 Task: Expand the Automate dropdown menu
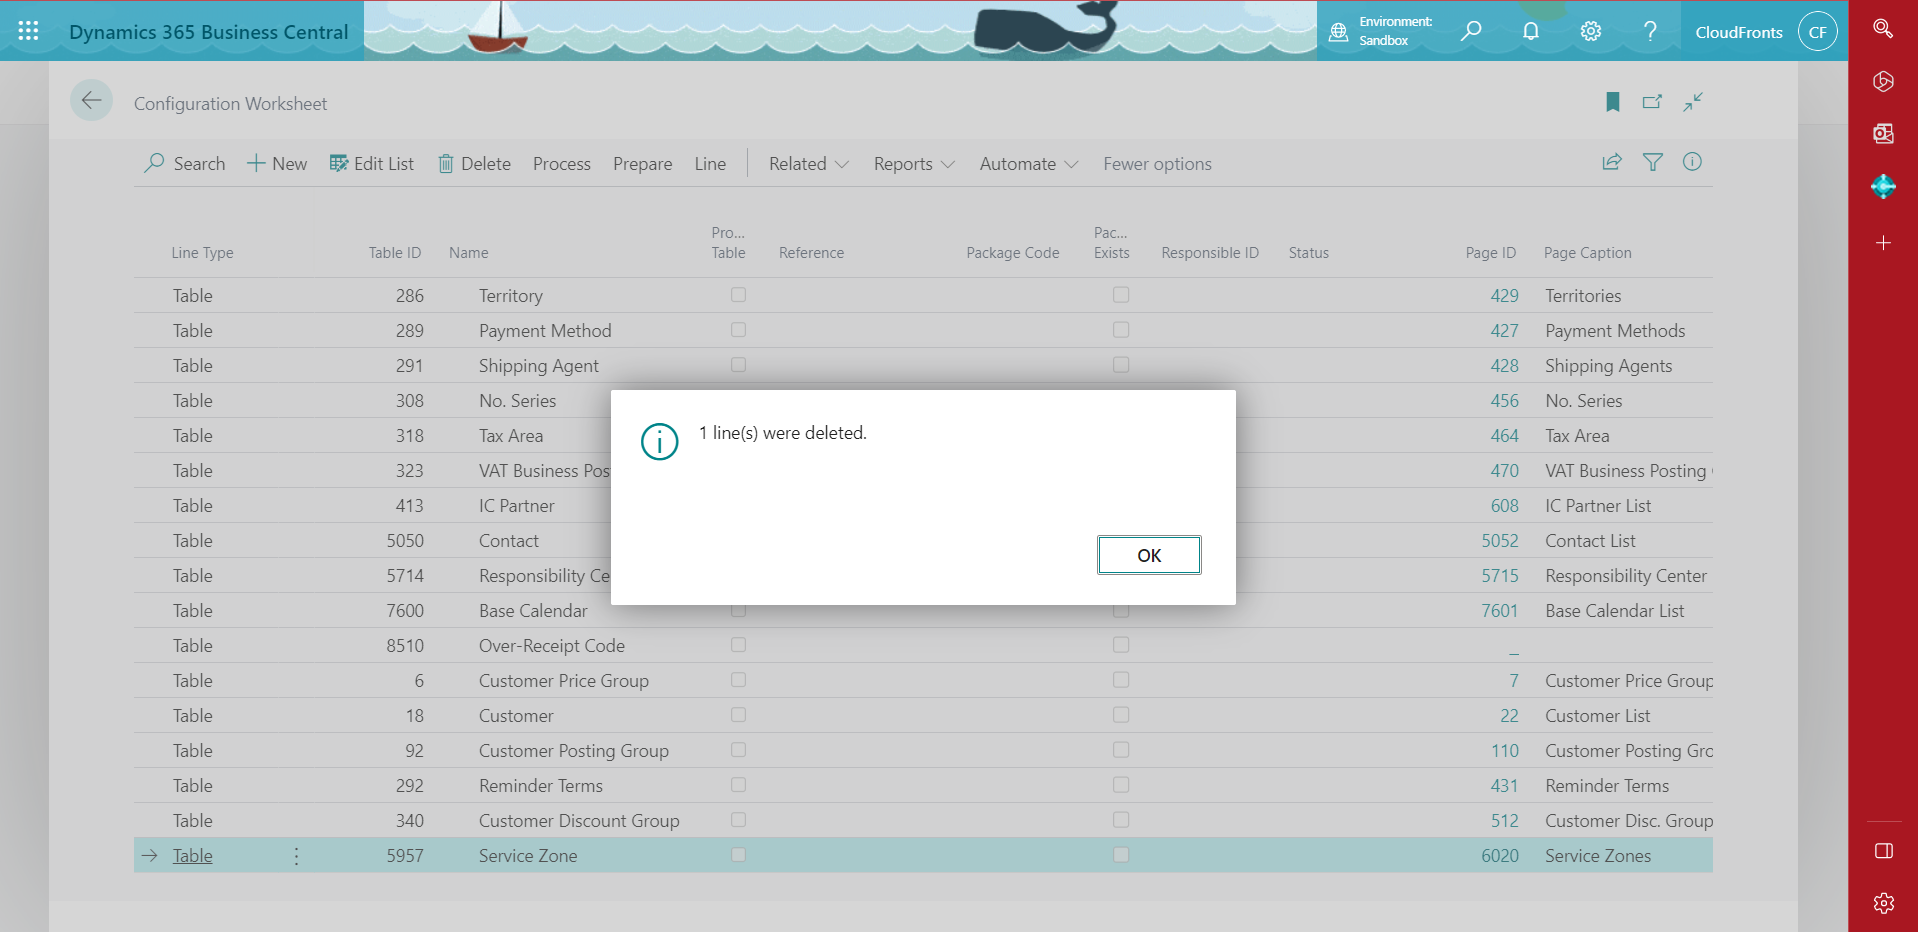[x=1028, y=164]
